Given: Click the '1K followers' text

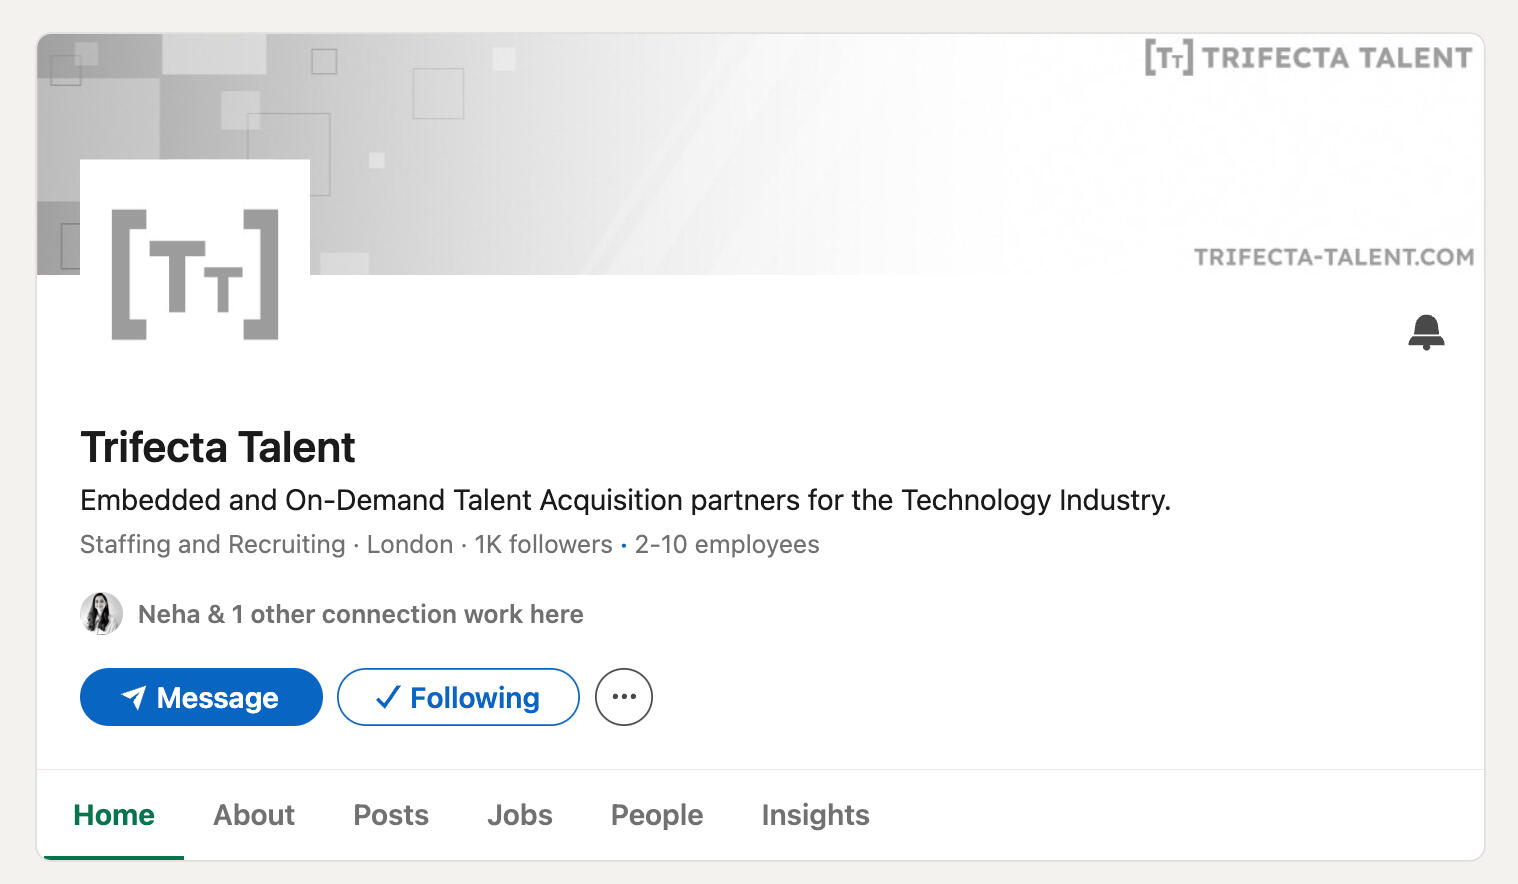Looking at the screenshot, I should pyautogui.click(x=543, y=545).
